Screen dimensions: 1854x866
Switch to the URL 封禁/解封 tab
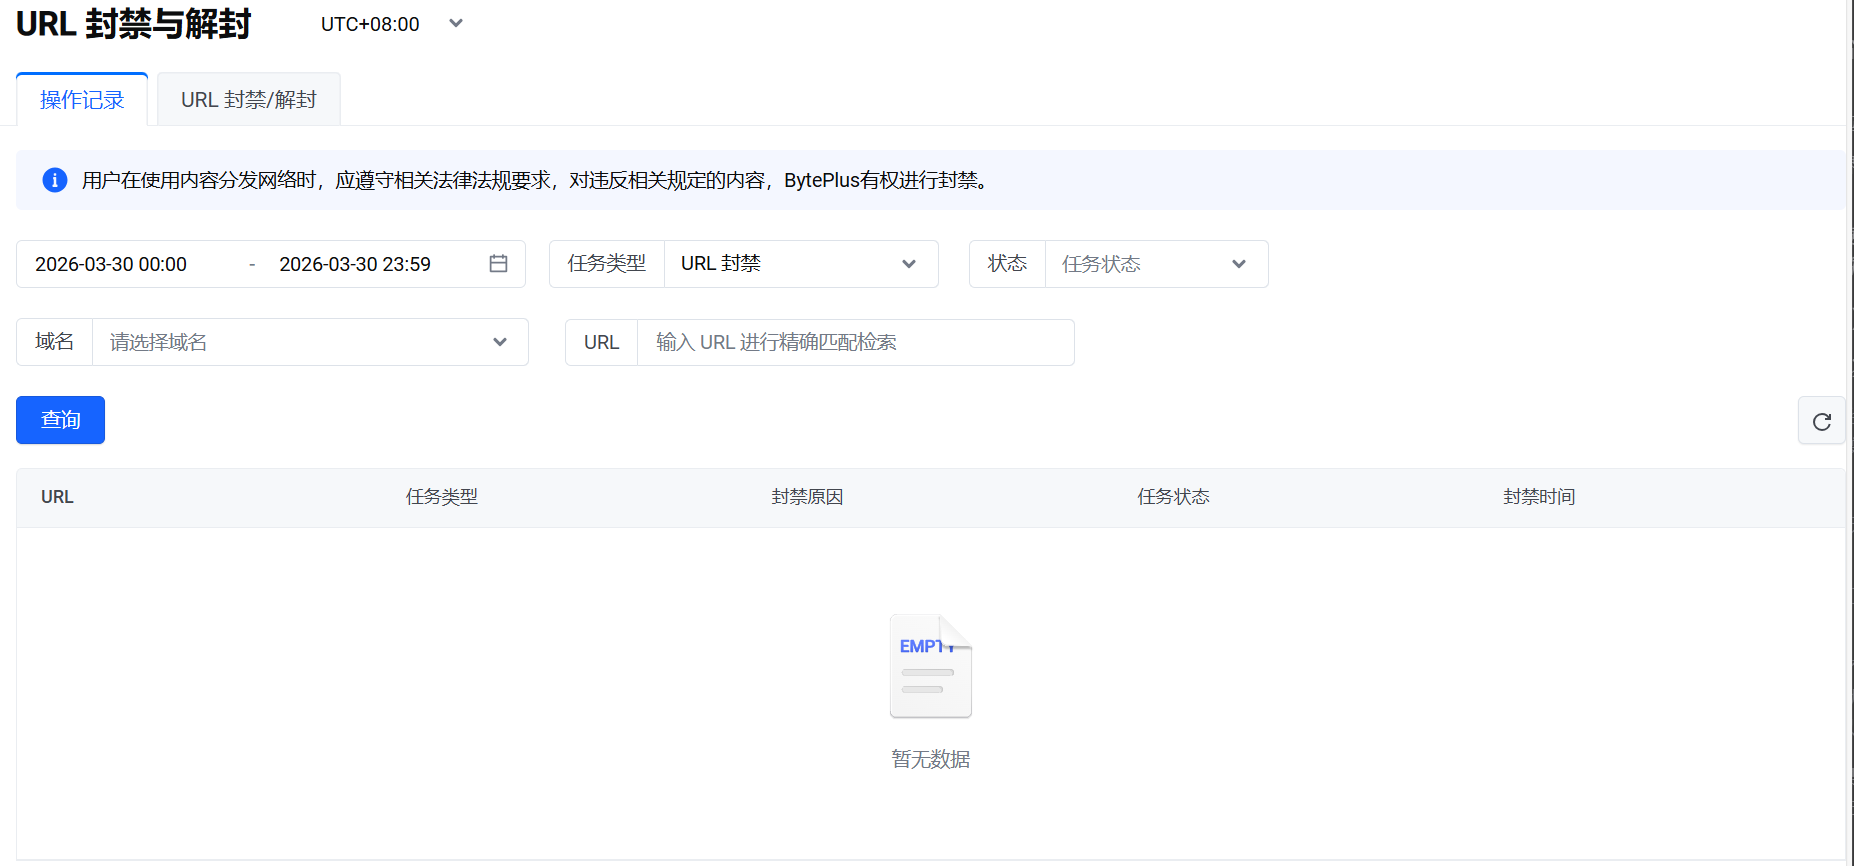coord(248,100)
